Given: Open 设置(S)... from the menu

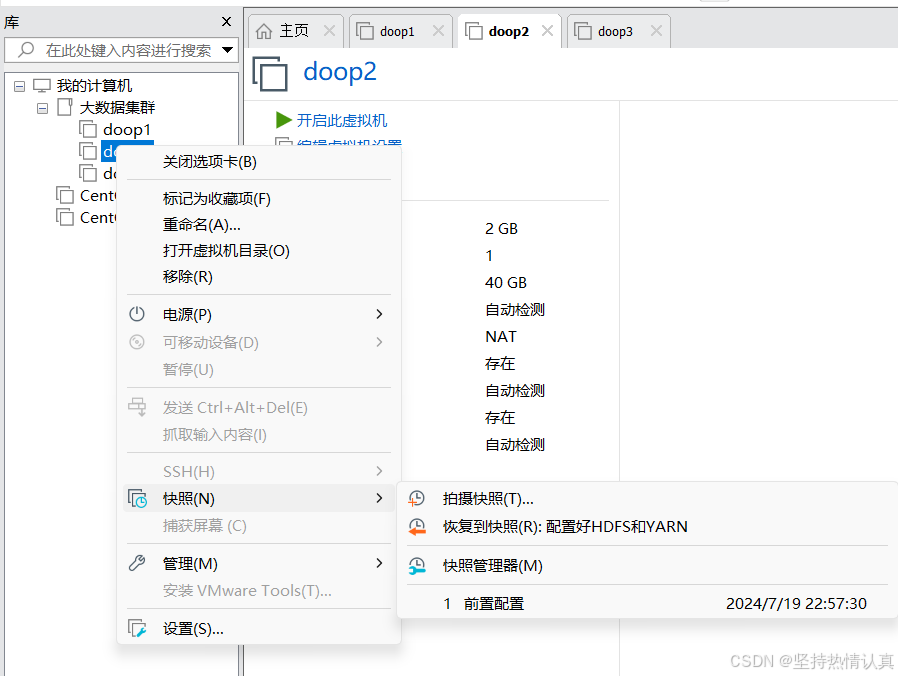Looking at the screenshot, I should 259,628.
